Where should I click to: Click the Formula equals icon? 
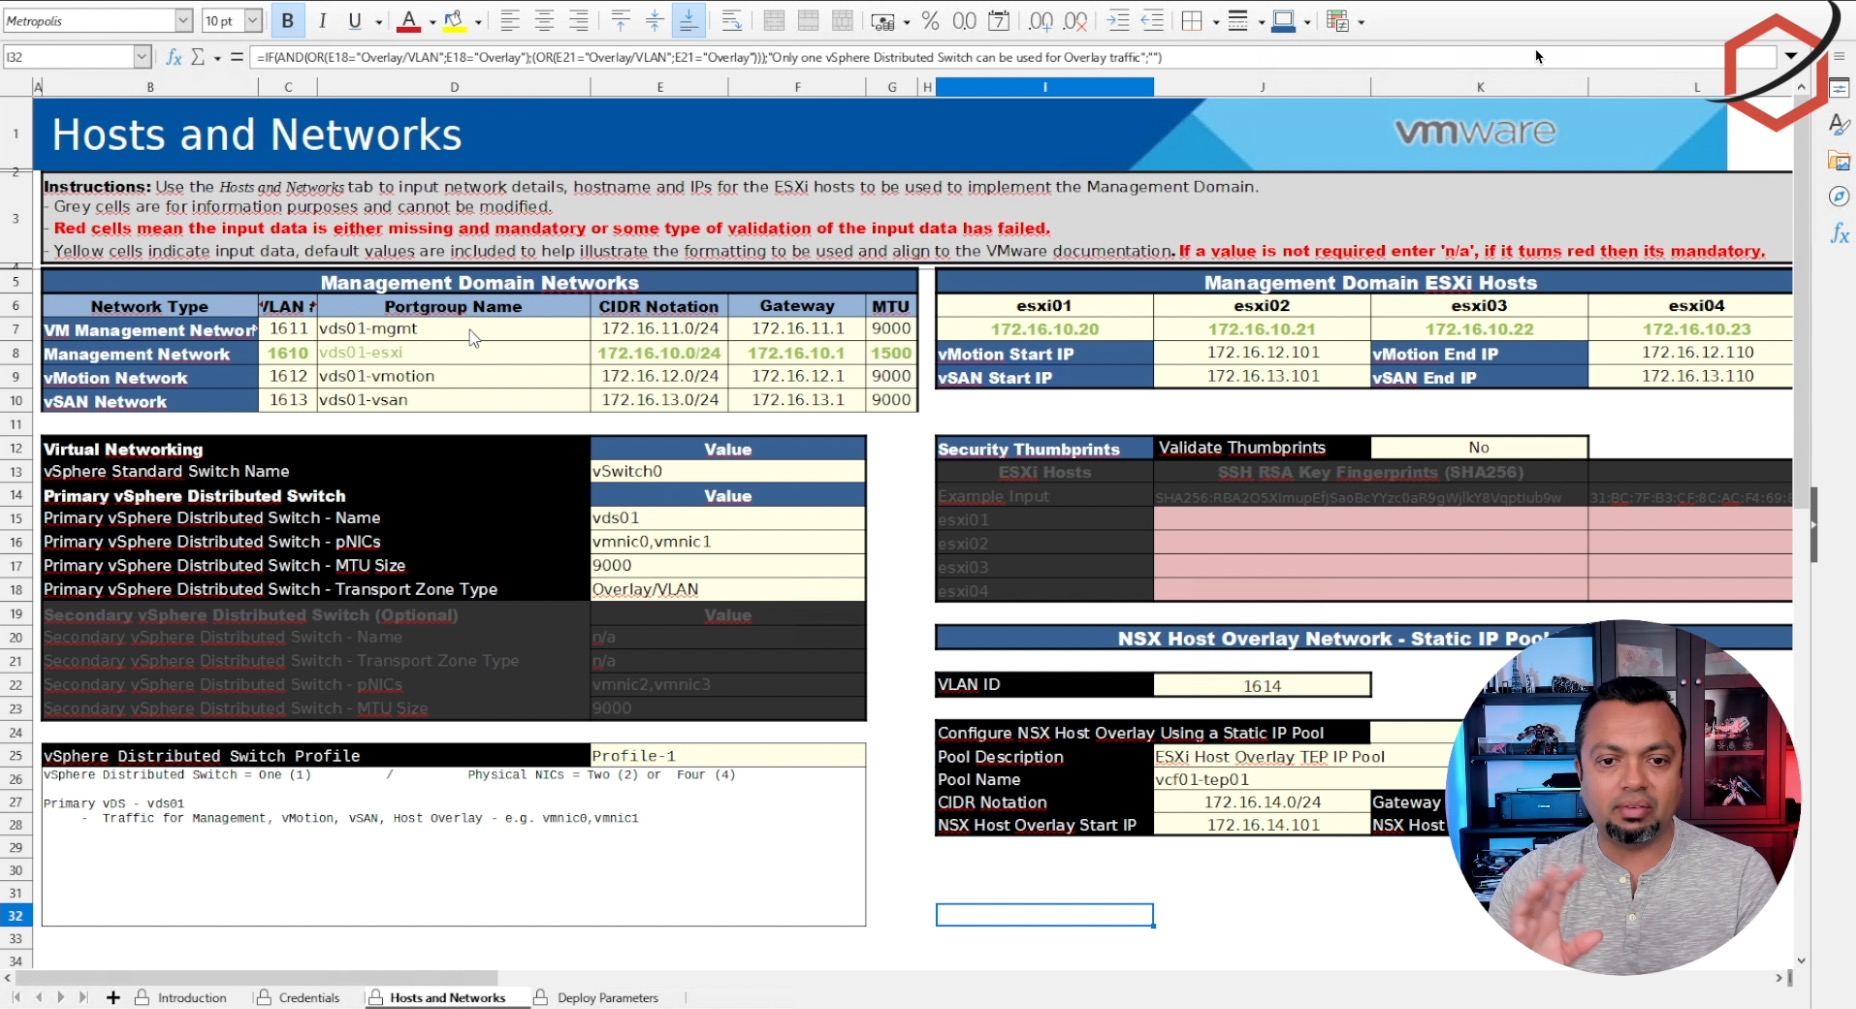tap(237, 57)
